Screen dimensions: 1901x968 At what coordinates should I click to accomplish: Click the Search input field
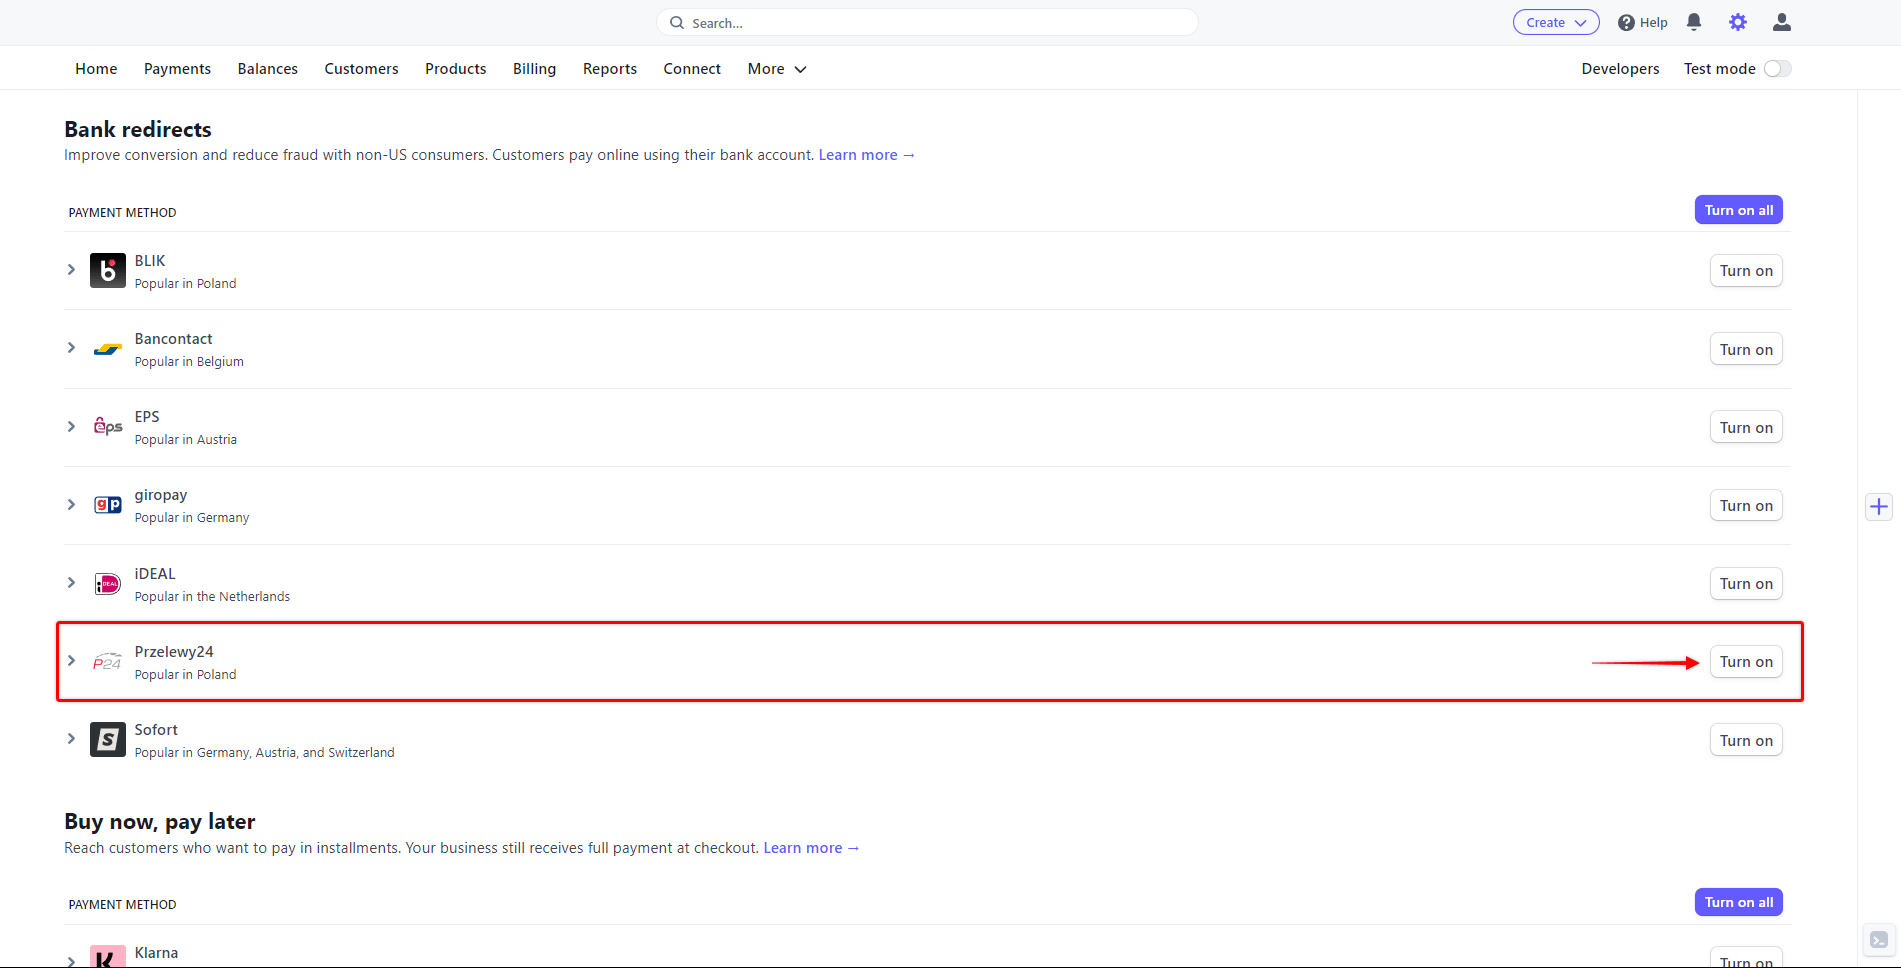tap(927, 23)
